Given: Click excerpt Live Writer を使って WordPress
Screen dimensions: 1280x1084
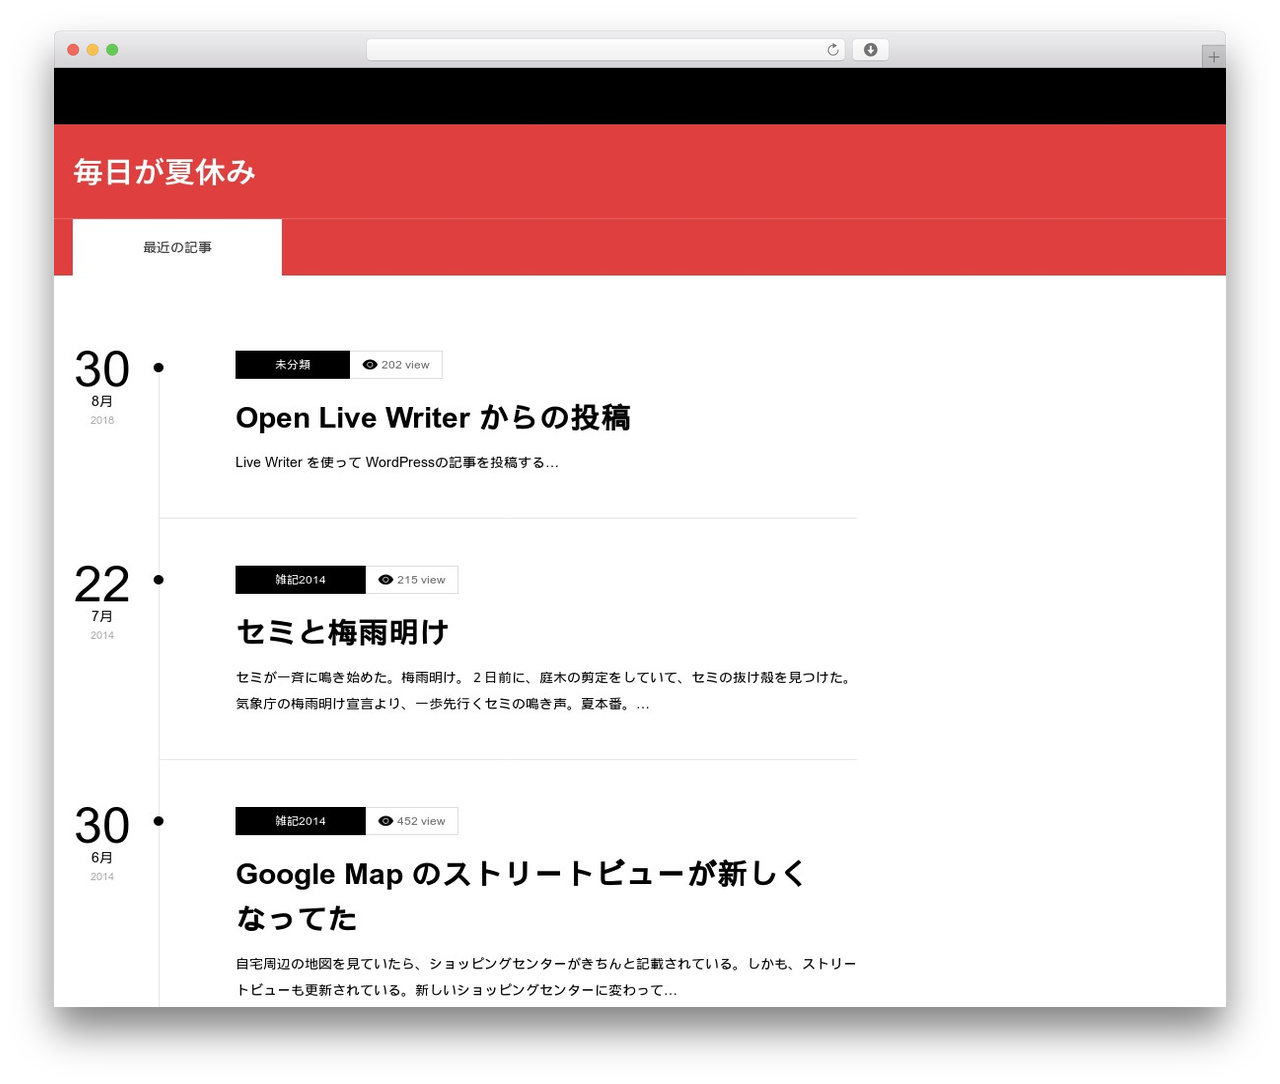Looking at the screenshot, I should [x=397, y=462].
